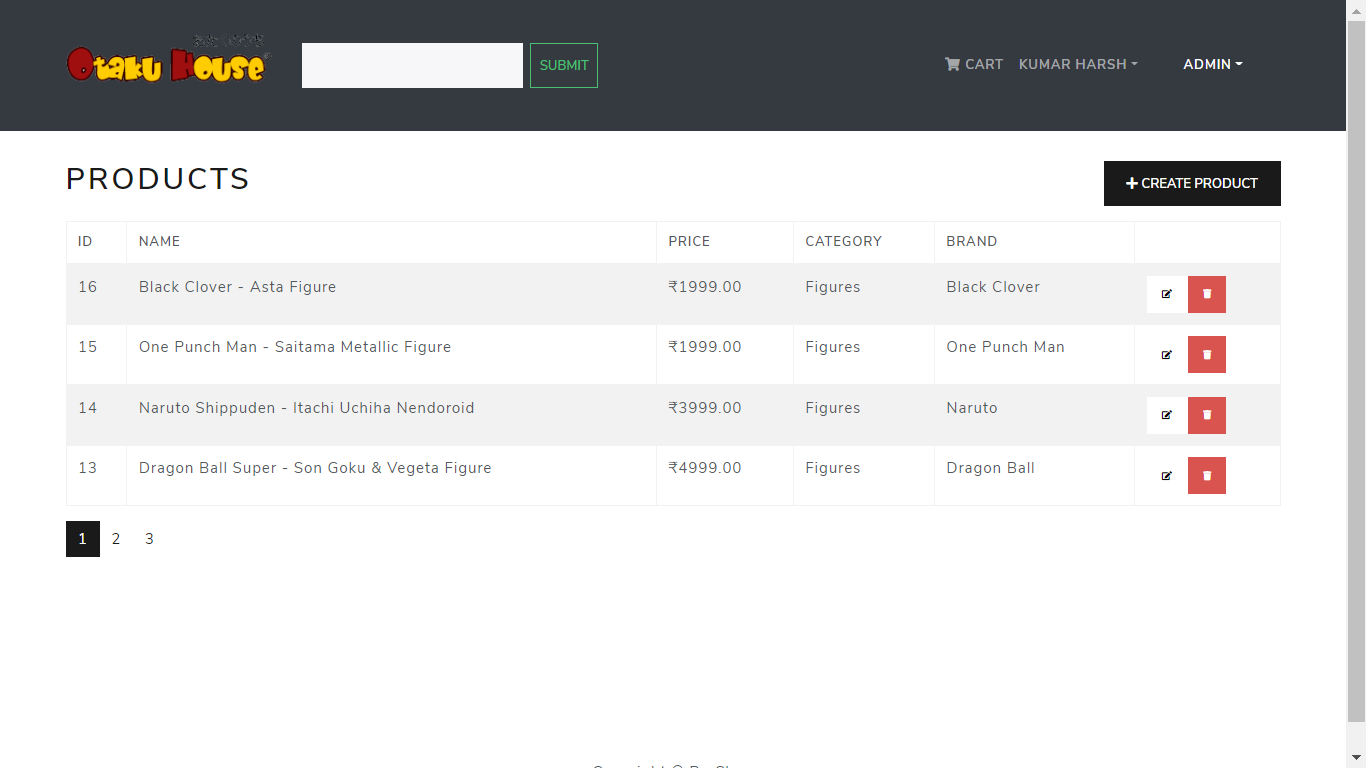Delete the Black Clover Asta Figure product
The height and width of the screenshot is (768, 1366).
[1207, 294]
